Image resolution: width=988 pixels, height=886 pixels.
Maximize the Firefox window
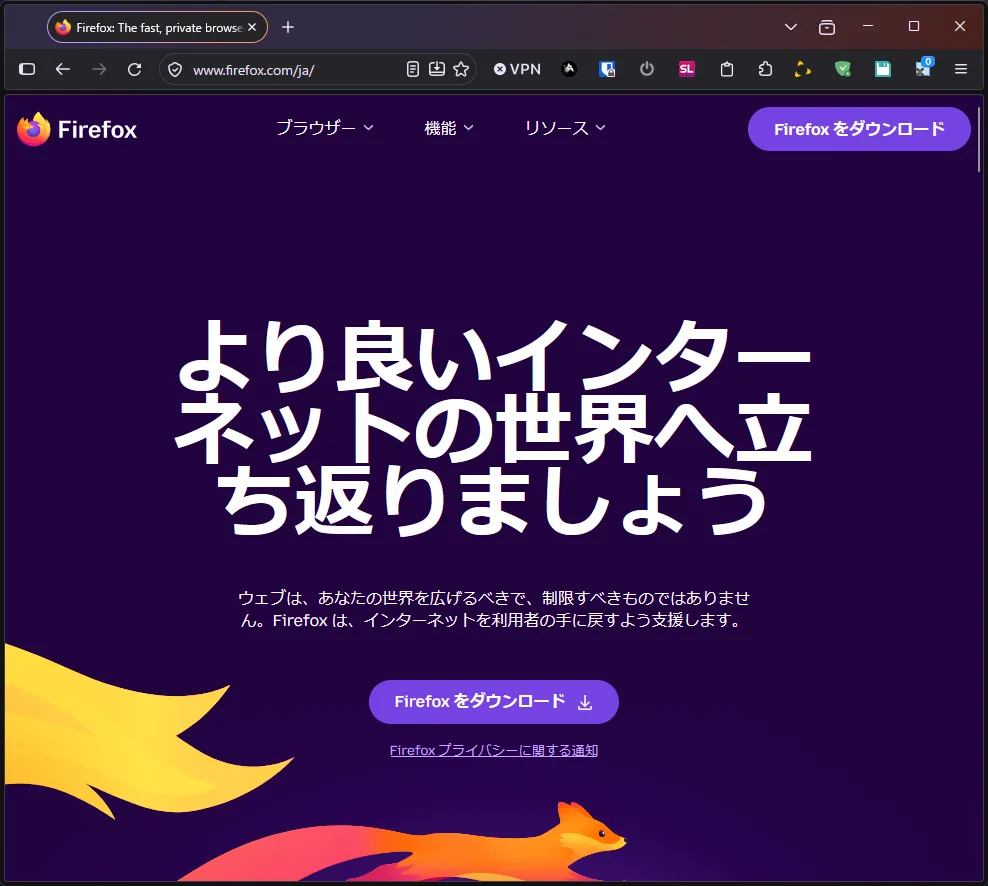click(x=914, y=26)
